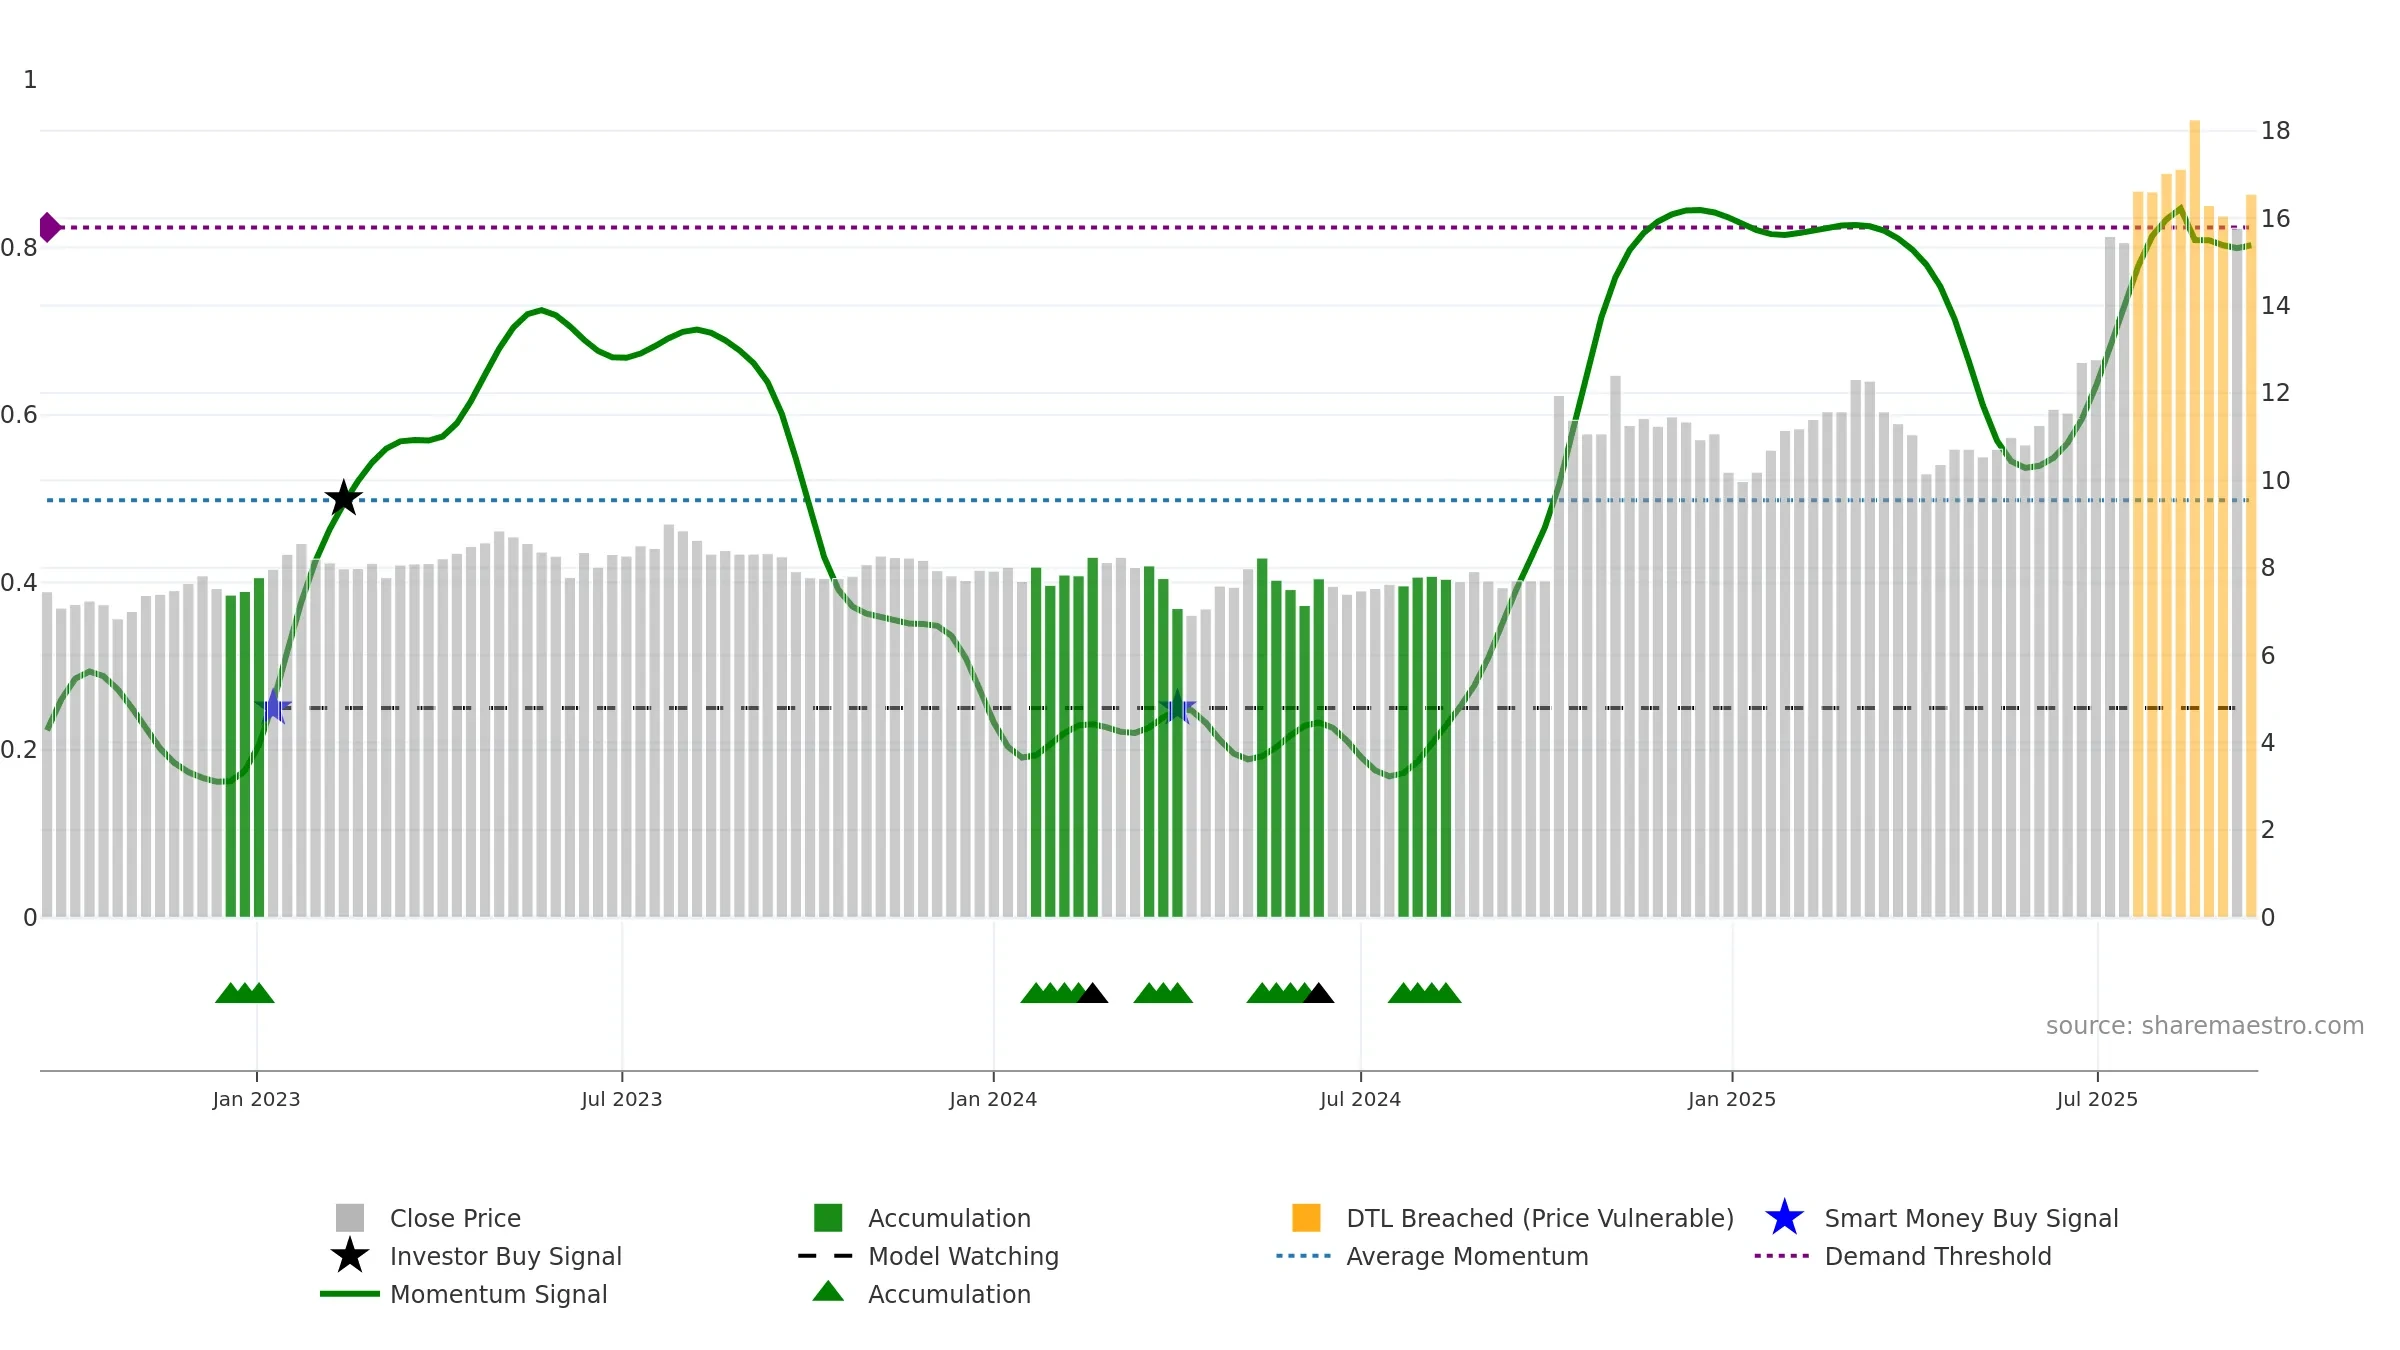Click the black Investor Buy Signal star on chart

(343, 497)
